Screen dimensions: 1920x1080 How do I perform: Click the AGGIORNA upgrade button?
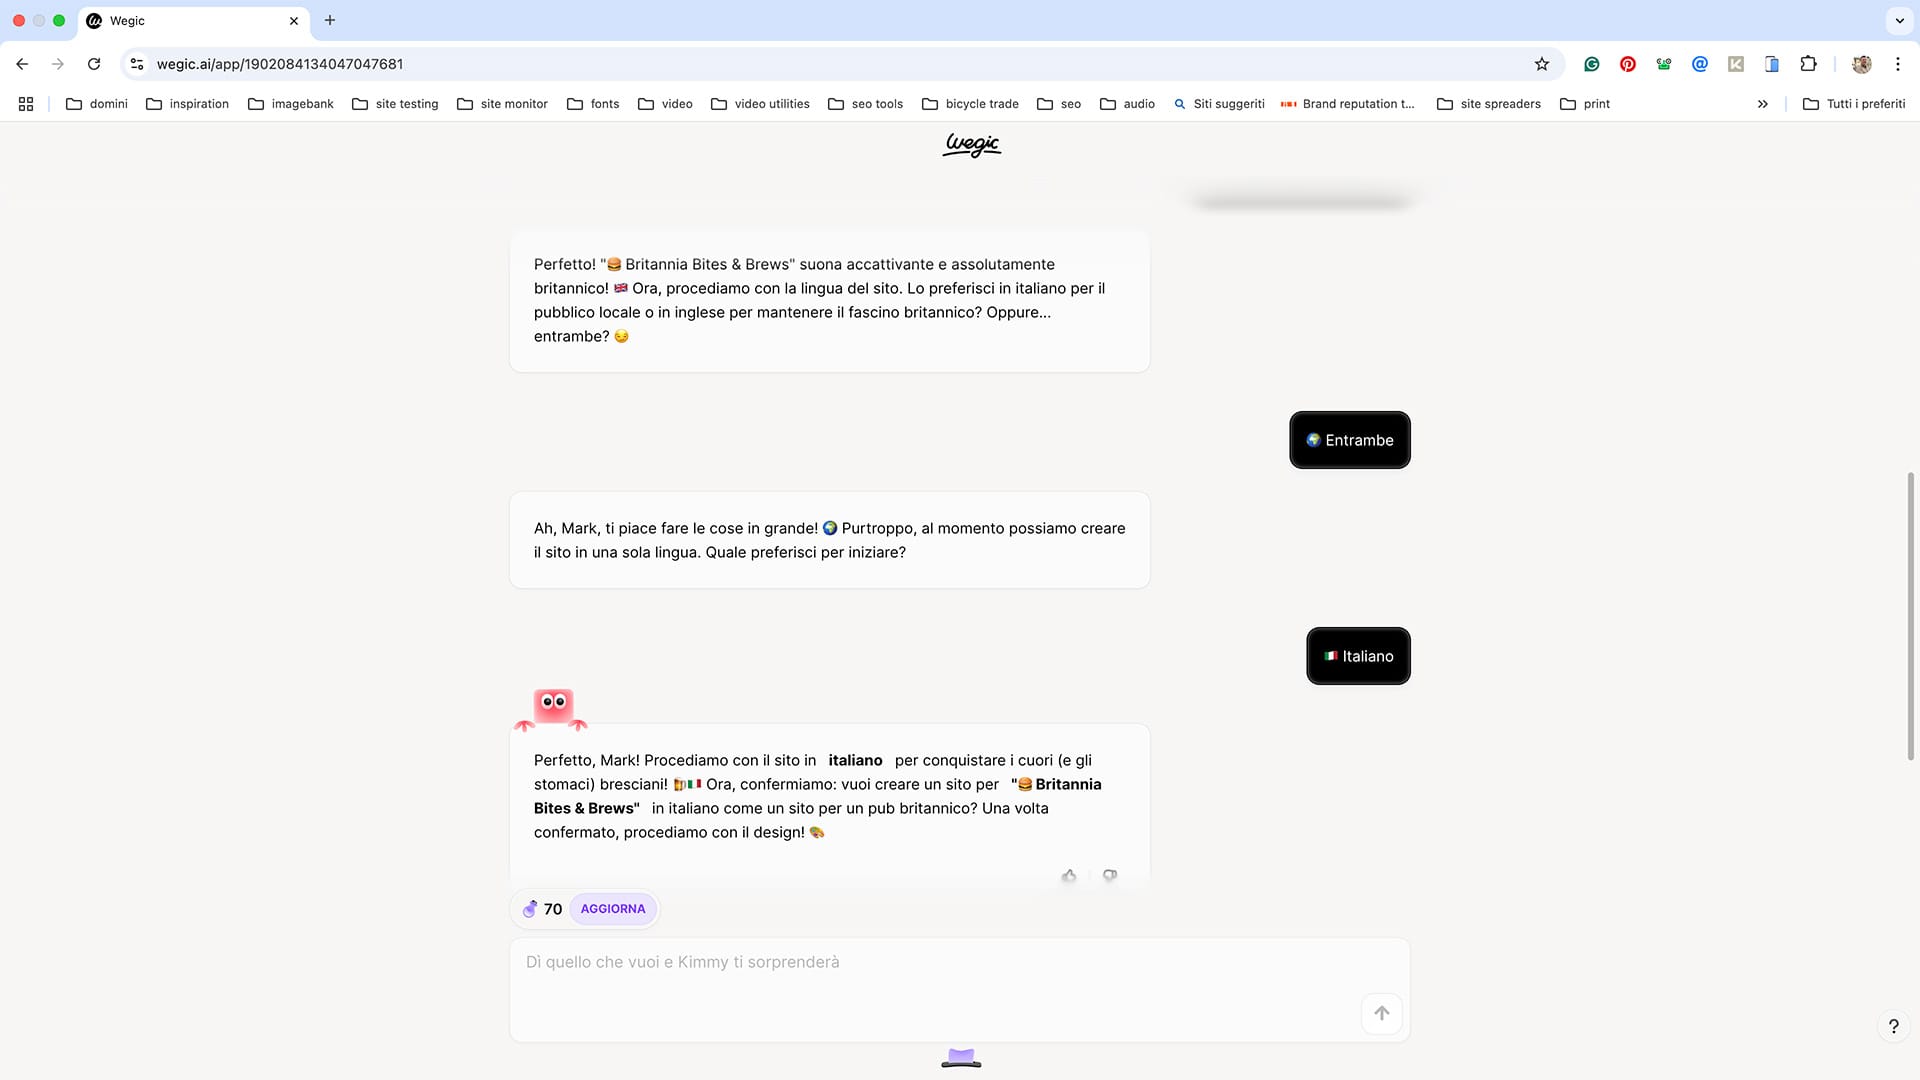(x=612, y=909)
